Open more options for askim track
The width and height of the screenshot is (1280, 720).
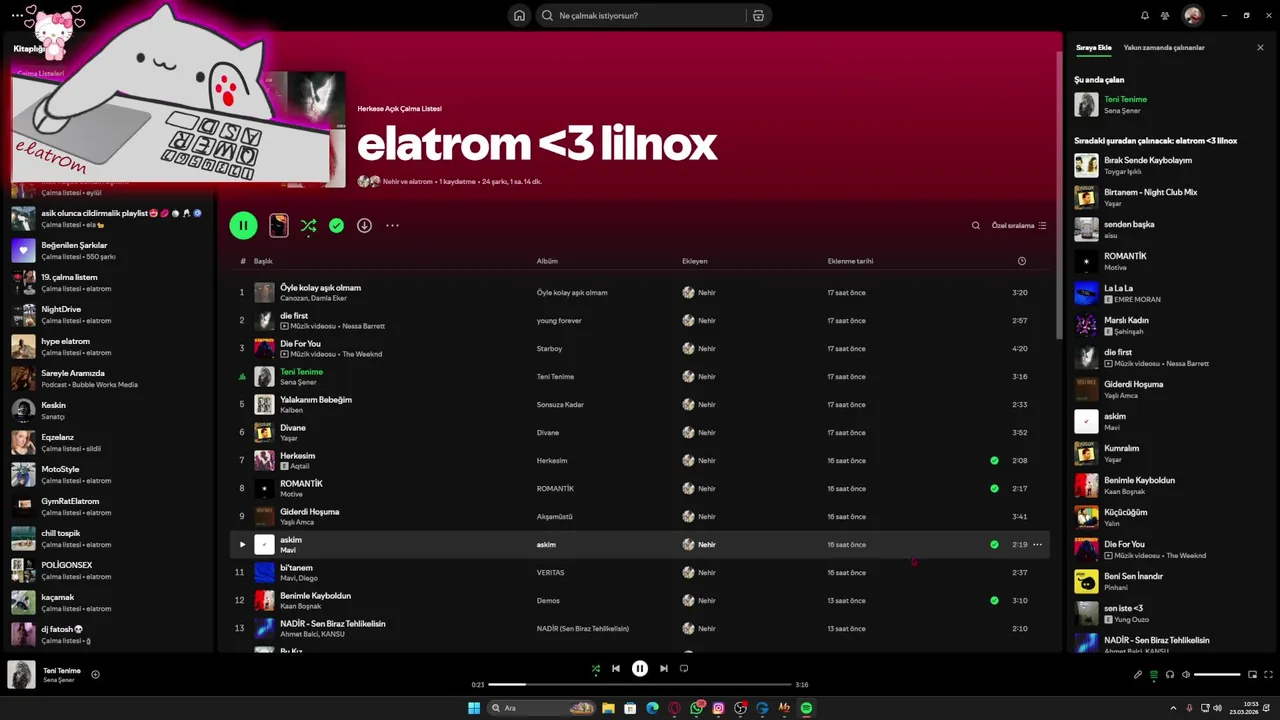point(1037,544)
